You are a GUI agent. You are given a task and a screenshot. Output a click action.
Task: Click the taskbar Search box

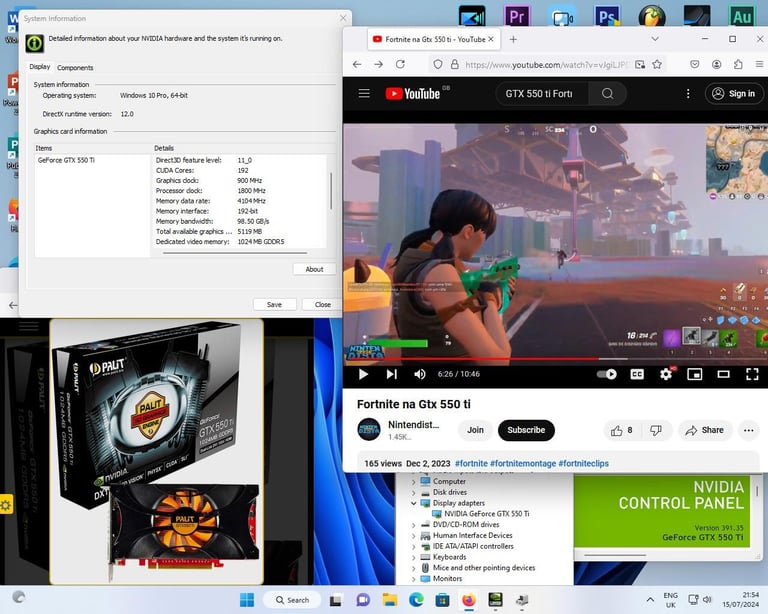(x=292, y=600)
